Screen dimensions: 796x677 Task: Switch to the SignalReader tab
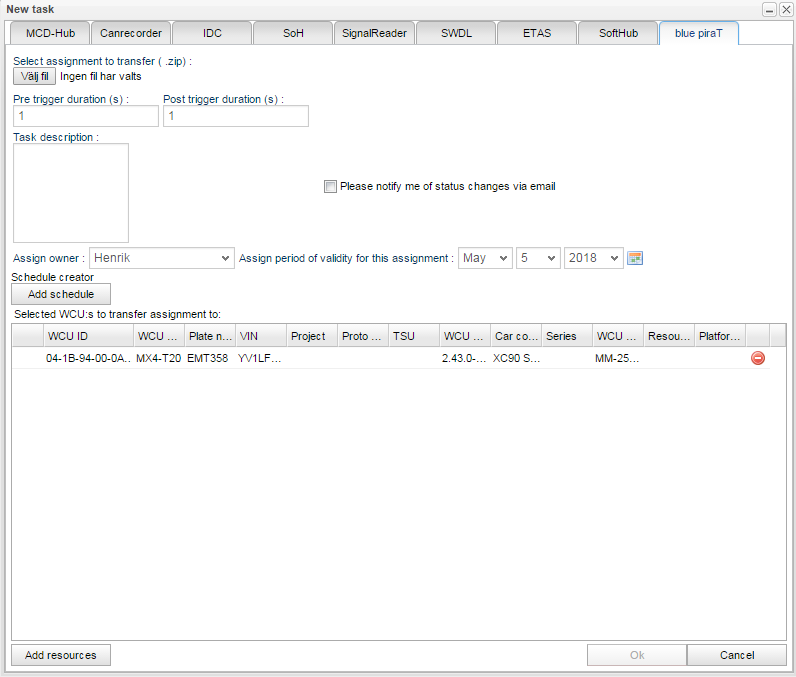(374, 33)
